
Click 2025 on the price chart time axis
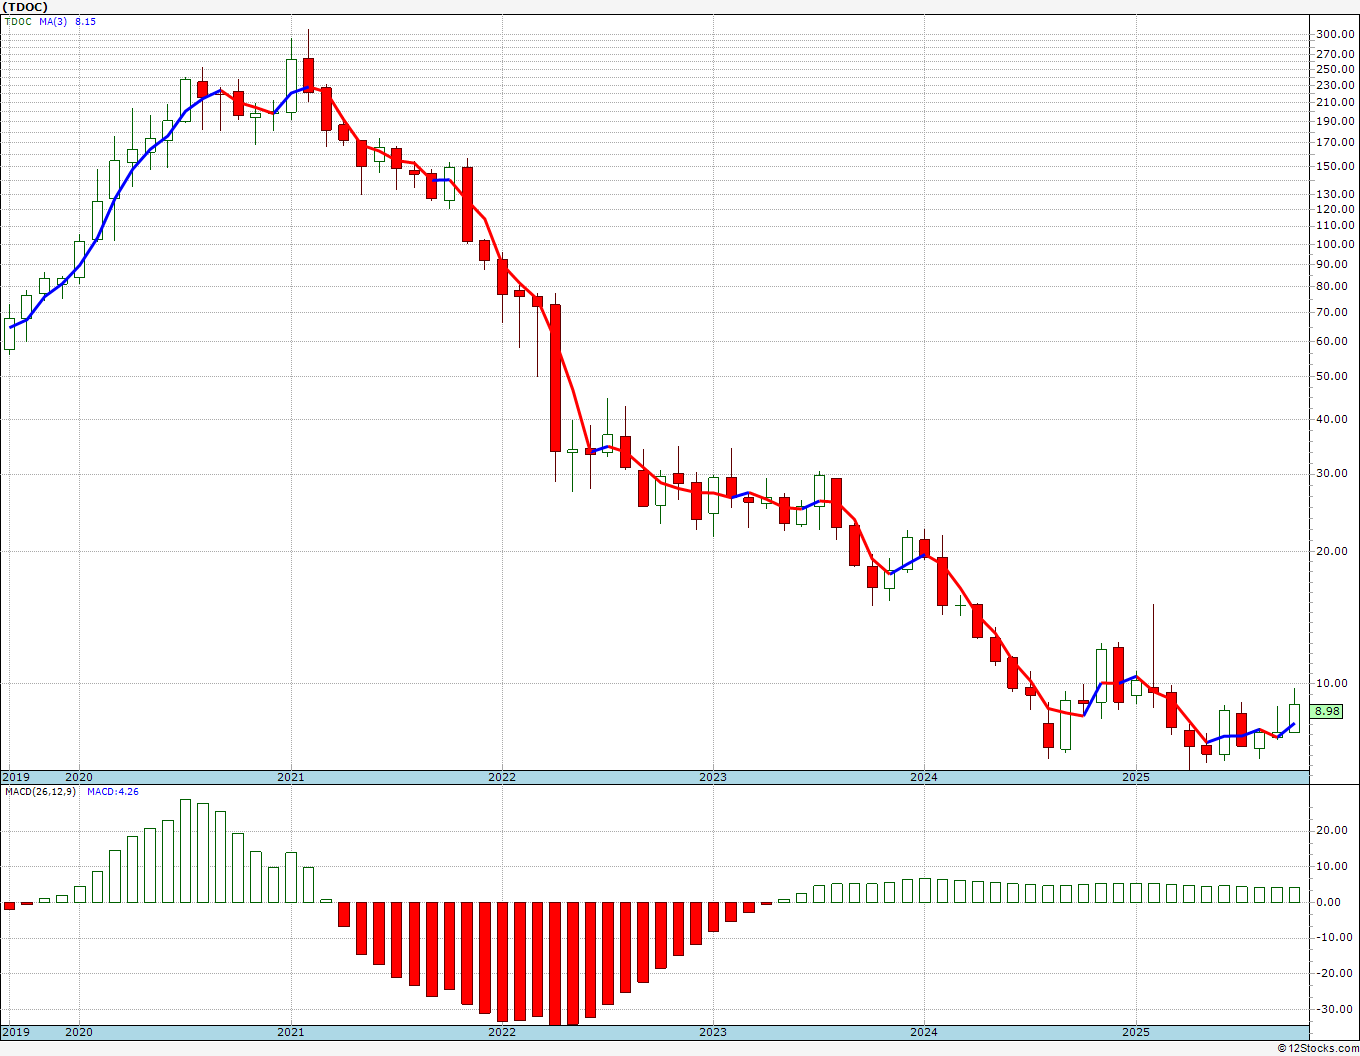1135,777
